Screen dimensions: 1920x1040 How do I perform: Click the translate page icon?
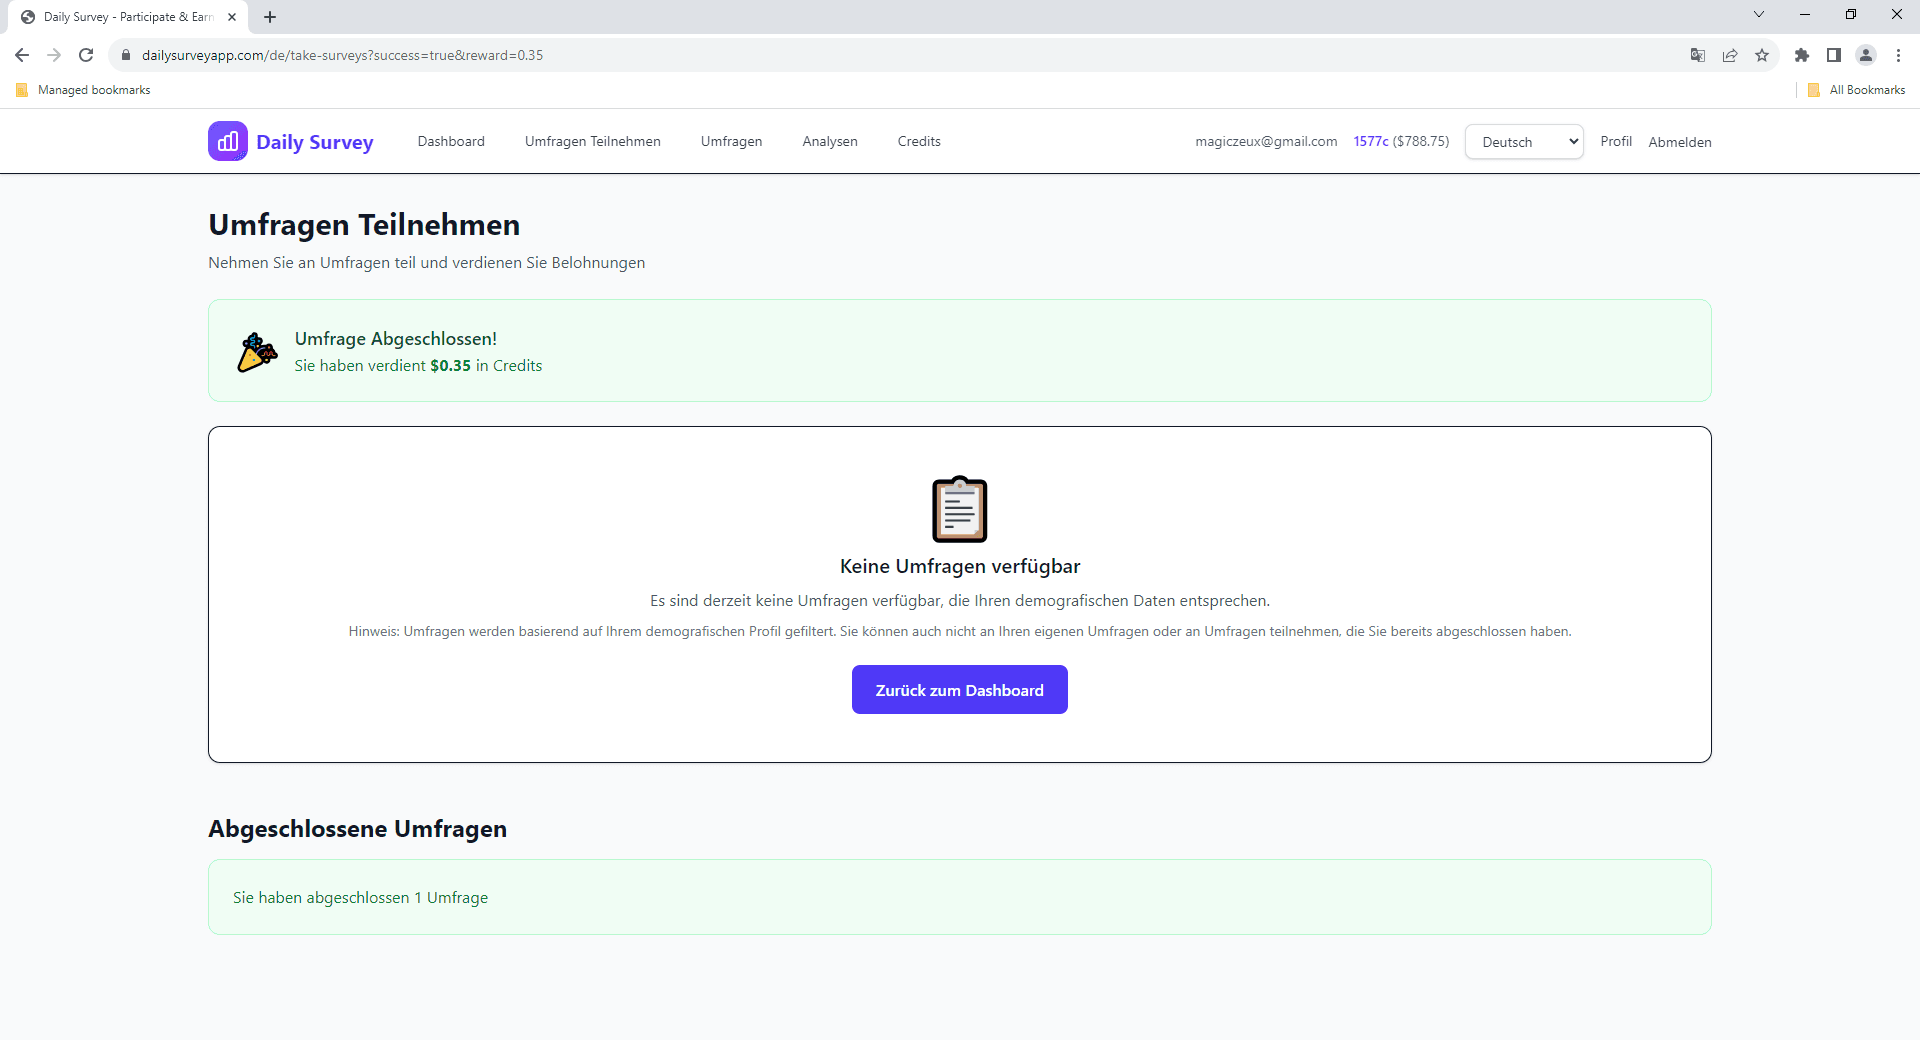(1697, 55)
